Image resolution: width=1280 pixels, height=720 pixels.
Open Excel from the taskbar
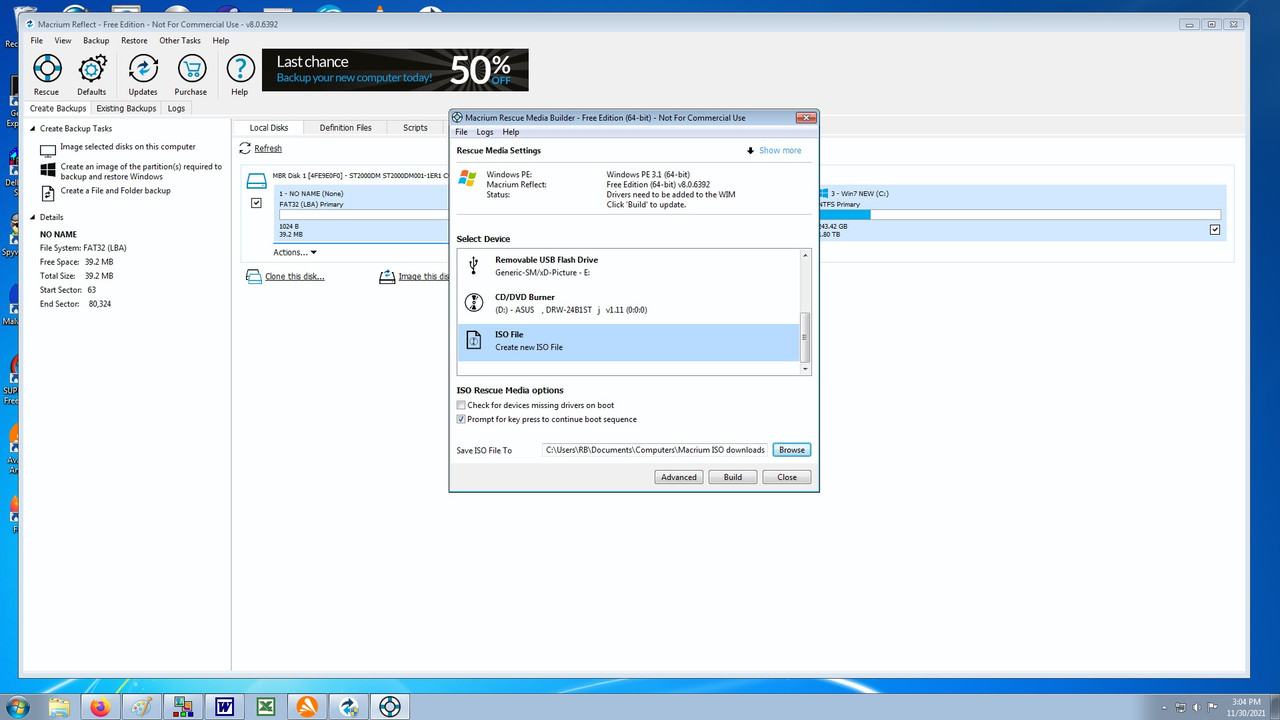click(x=266, y=707)
